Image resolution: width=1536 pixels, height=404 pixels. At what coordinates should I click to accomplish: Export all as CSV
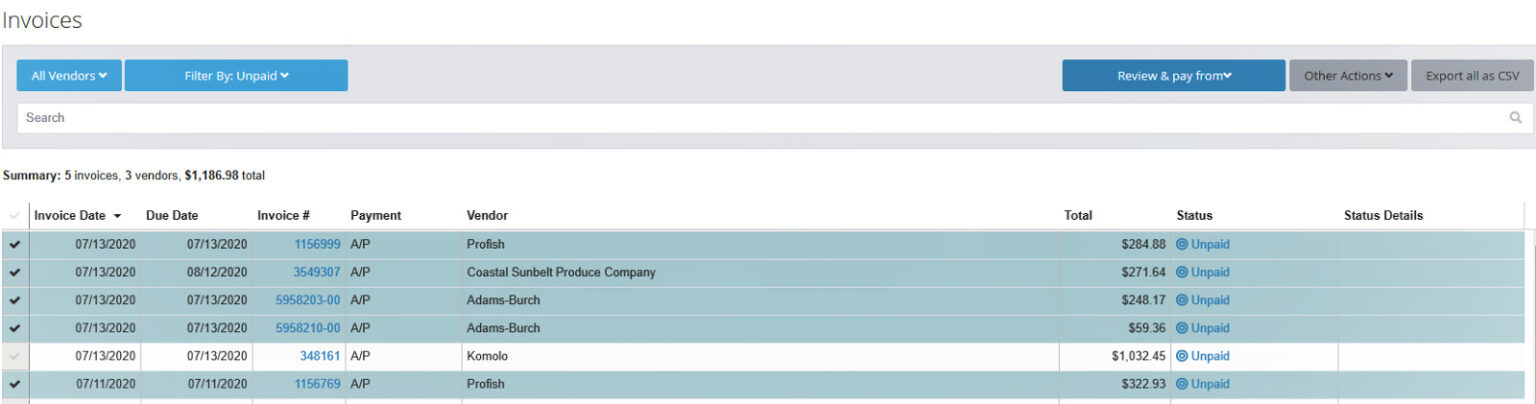click(x=1472, y=75)
